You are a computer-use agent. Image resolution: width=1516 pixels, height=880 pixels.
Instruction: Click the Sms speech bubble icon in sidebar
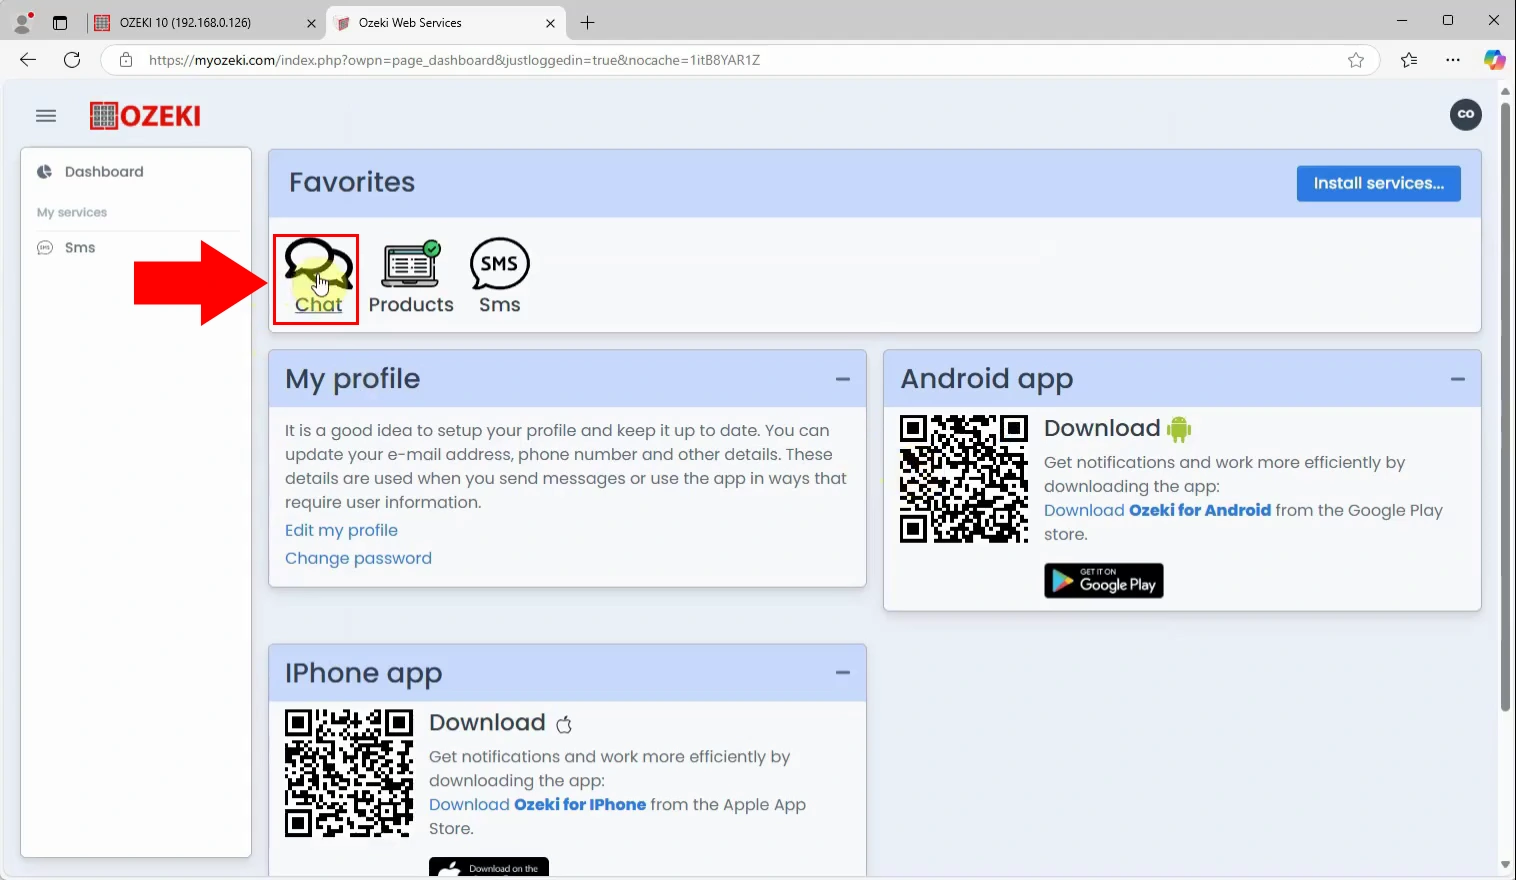[45, 248]
